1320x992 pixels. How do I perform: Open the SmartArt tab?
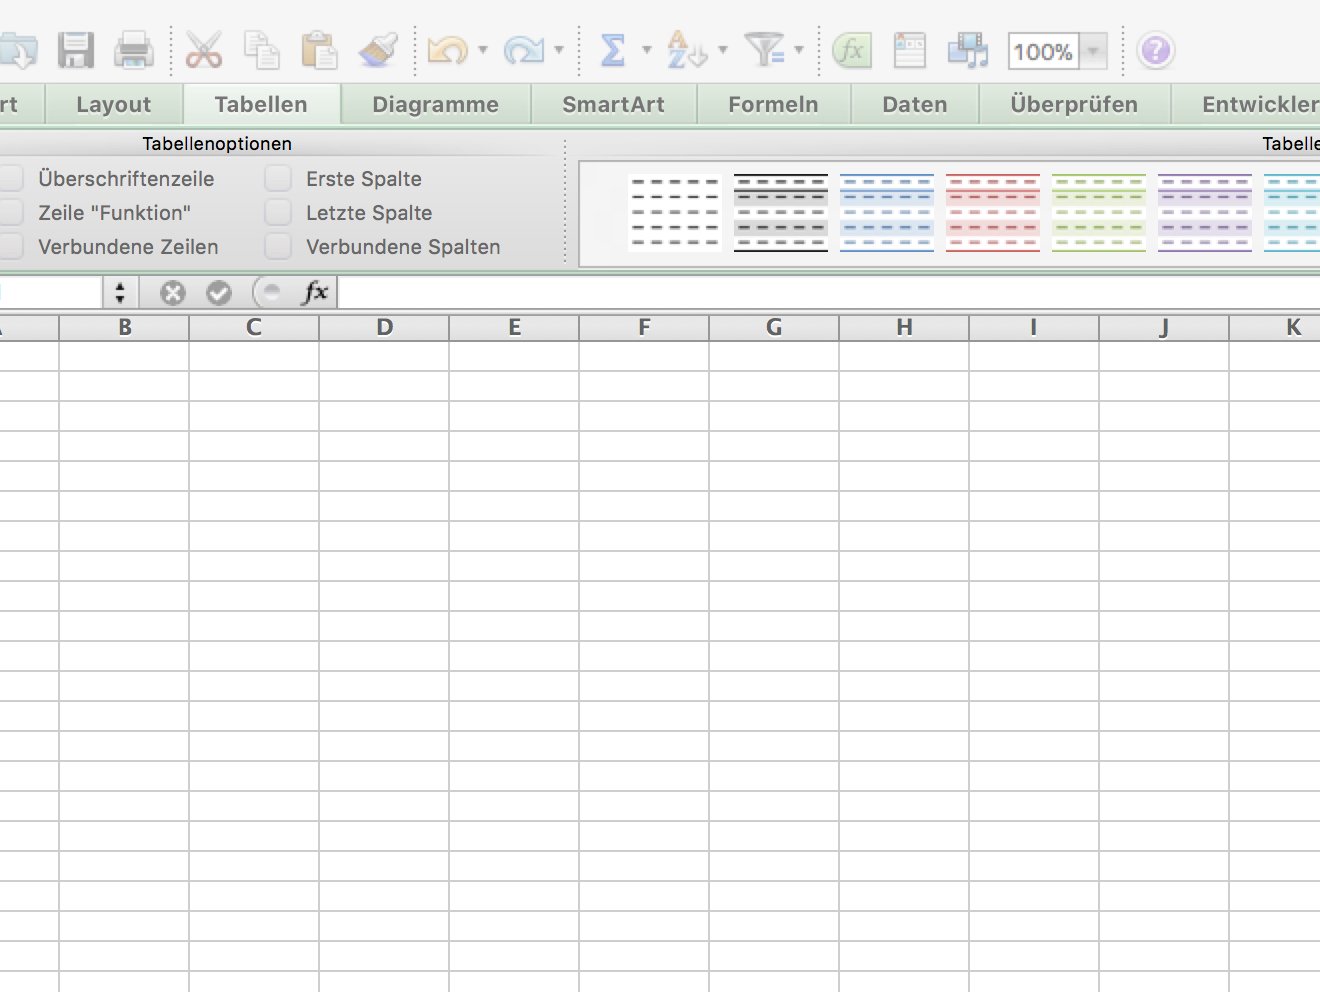pos(614,105)
